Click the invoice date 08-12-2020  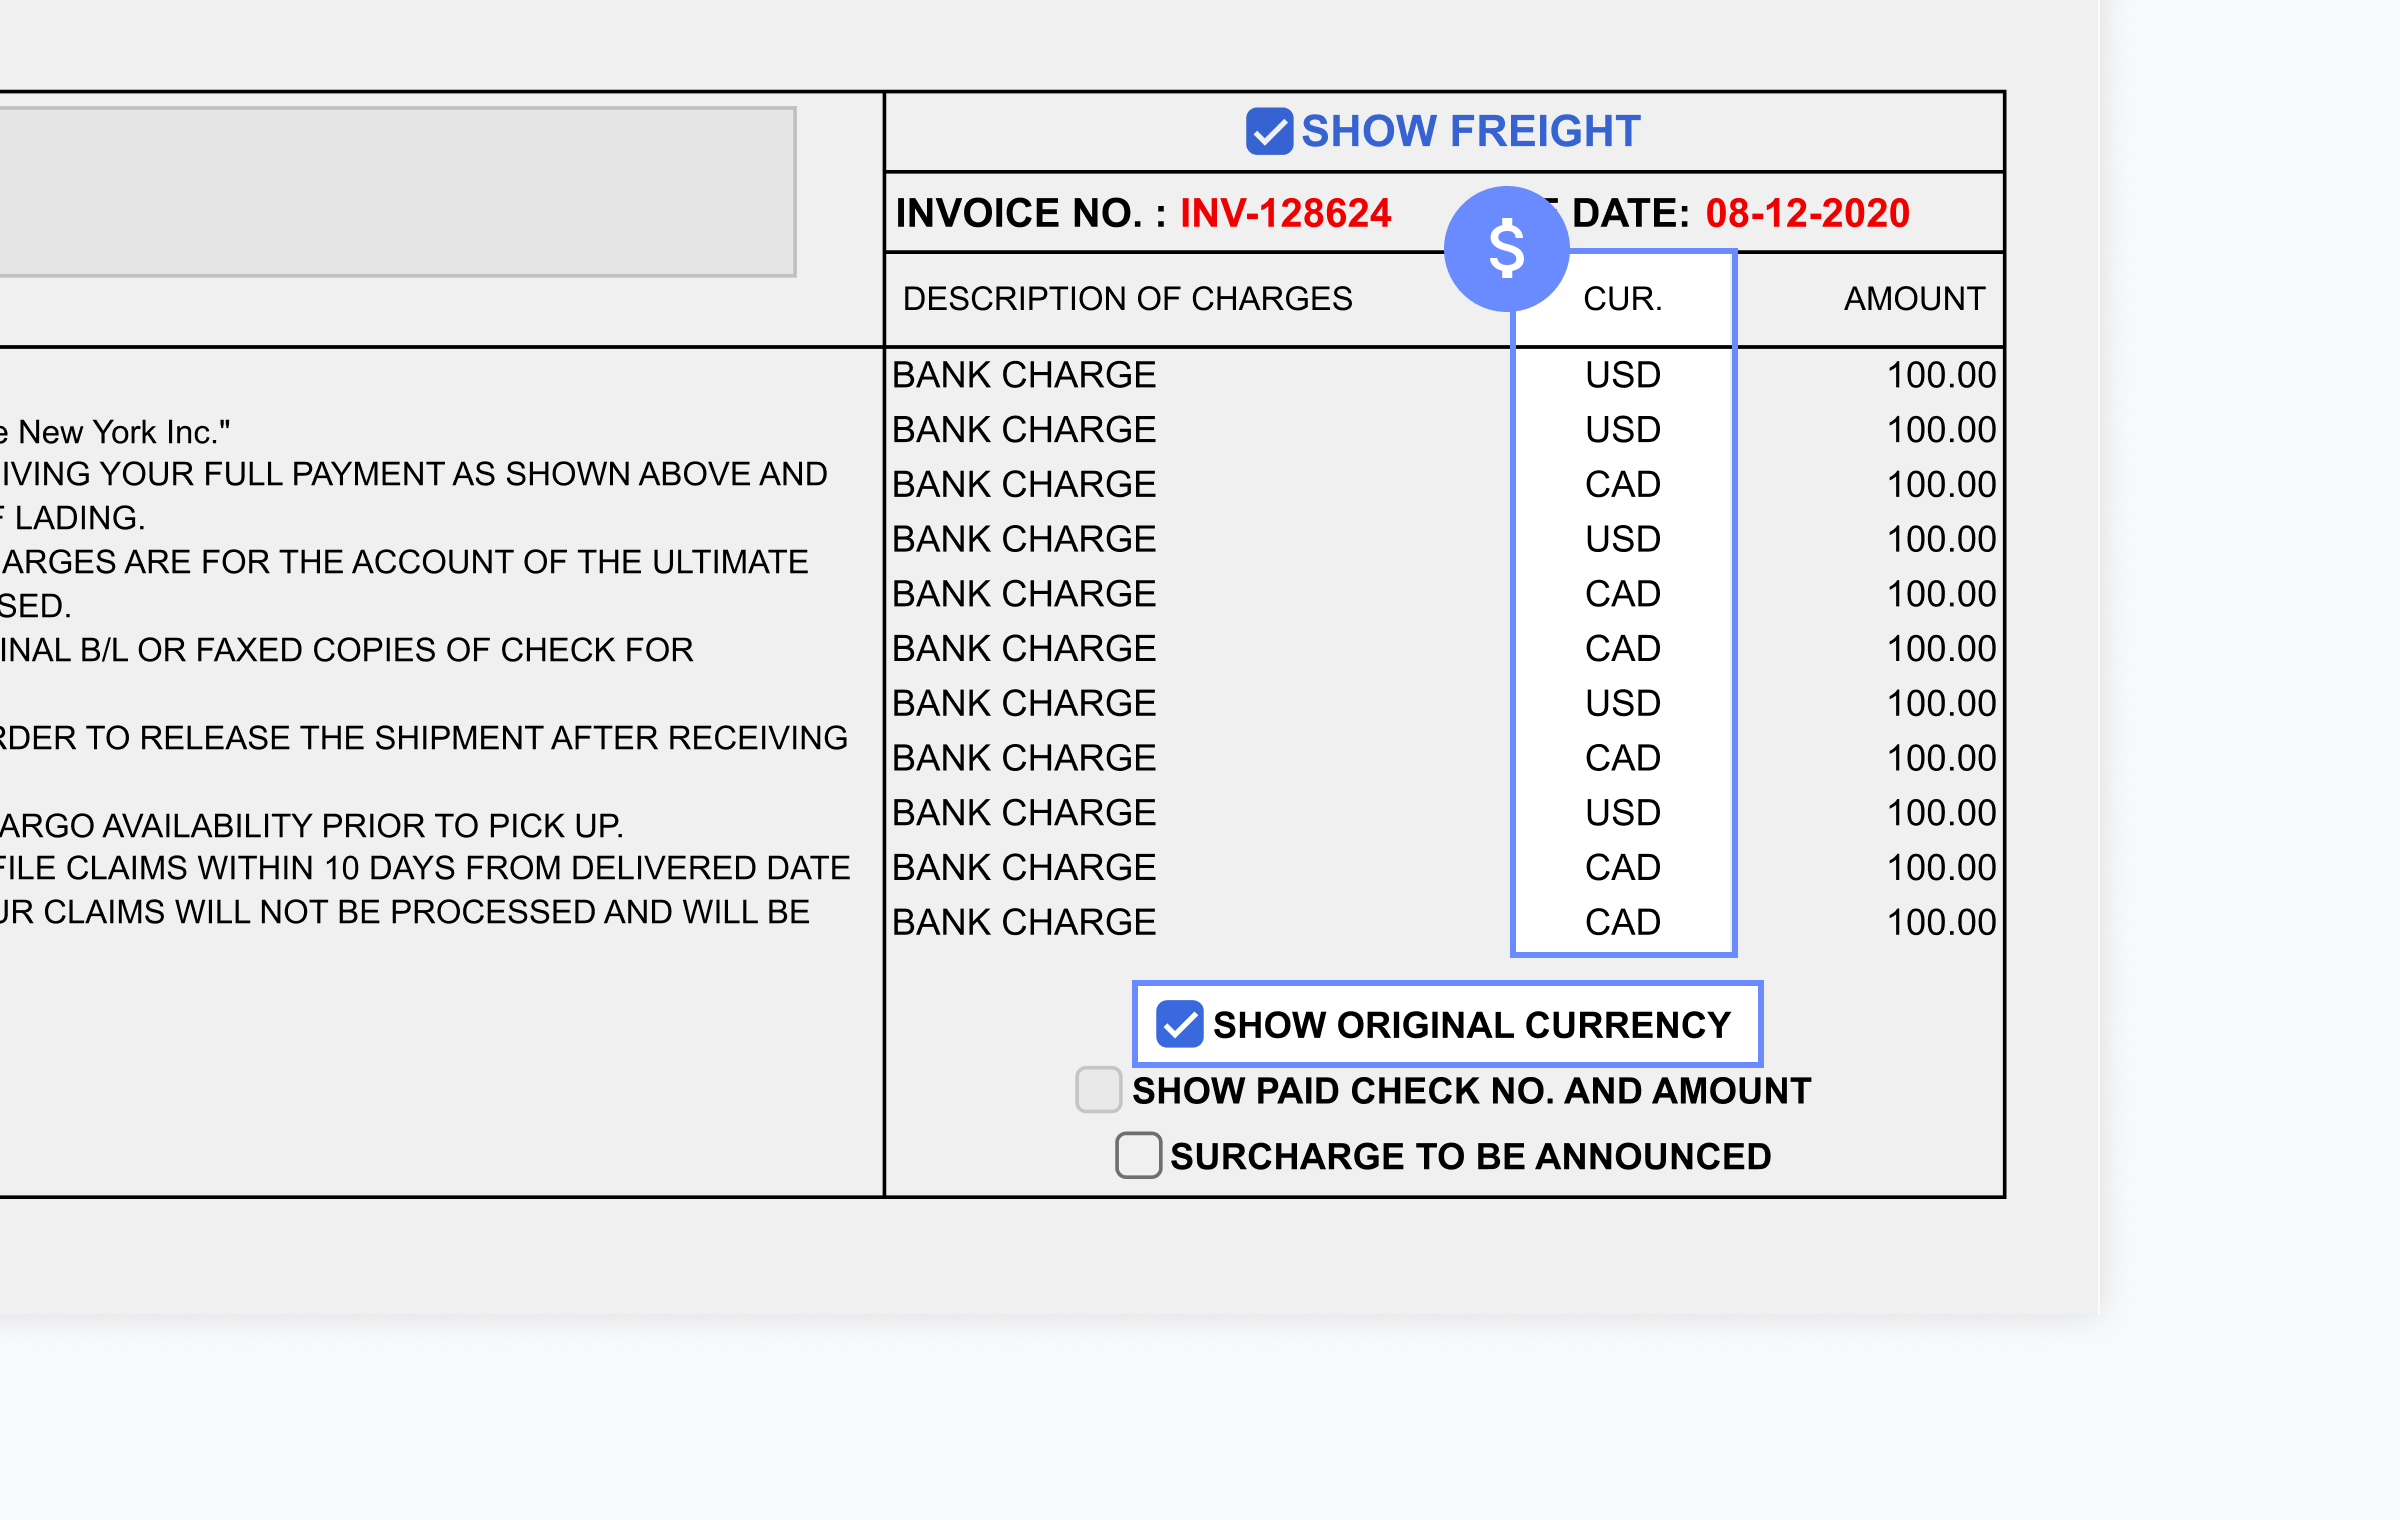(1807, 213)
